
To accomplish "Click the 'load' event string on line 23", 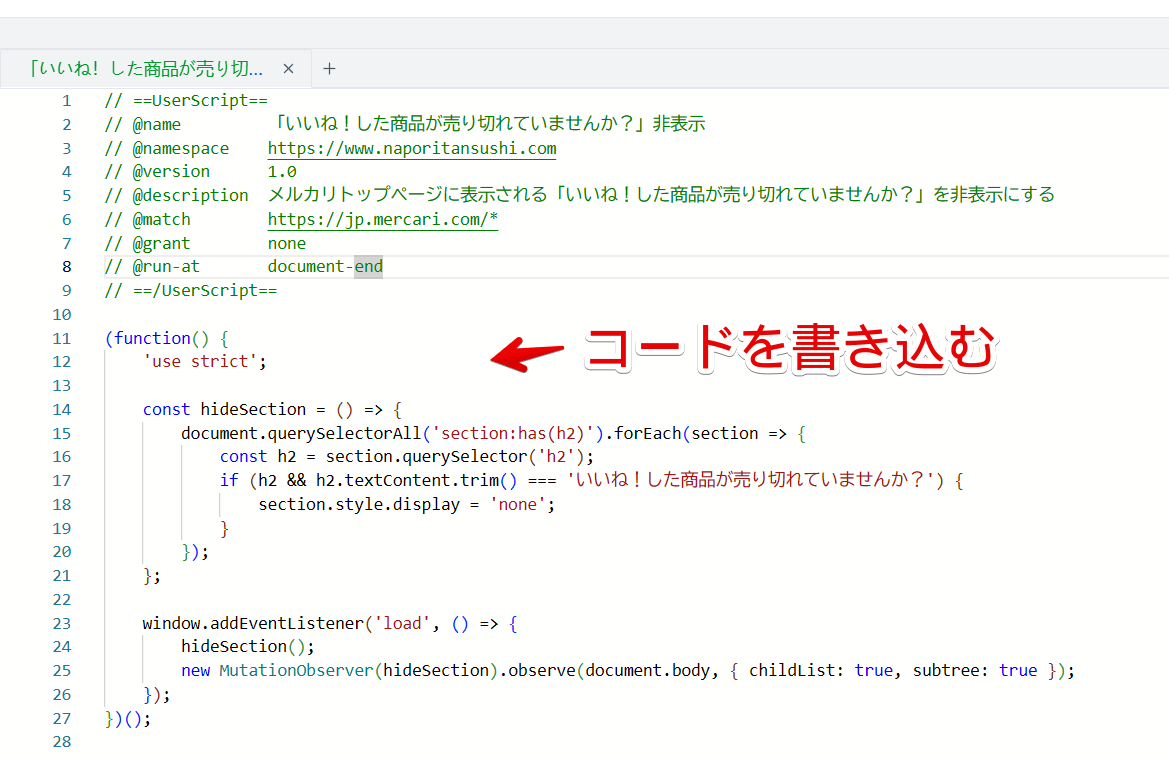I will 403,623.
